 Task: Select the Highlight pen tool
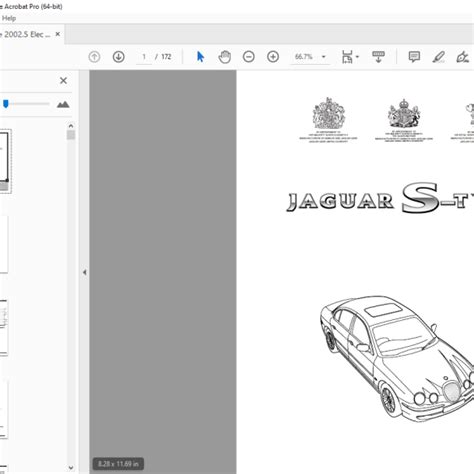click(x=438, y=57)
